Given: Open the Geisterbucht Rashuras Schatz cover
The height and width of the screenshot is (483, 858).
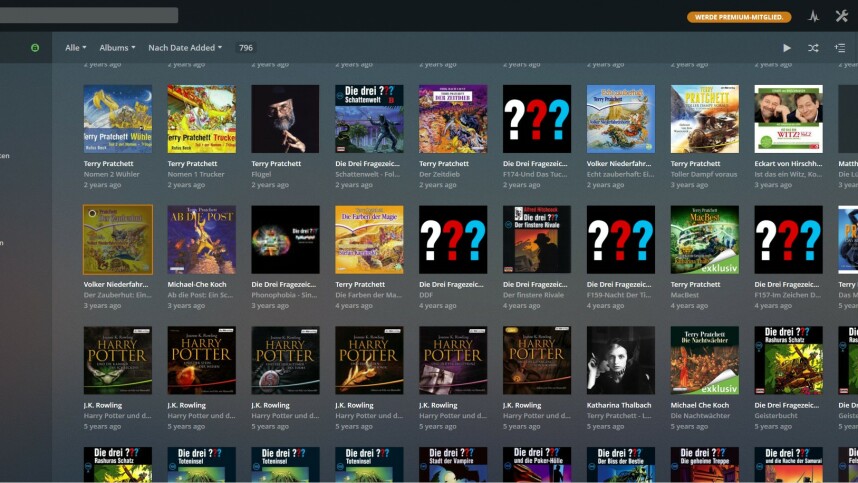Looking at the screenshot, I should point(789,360).
